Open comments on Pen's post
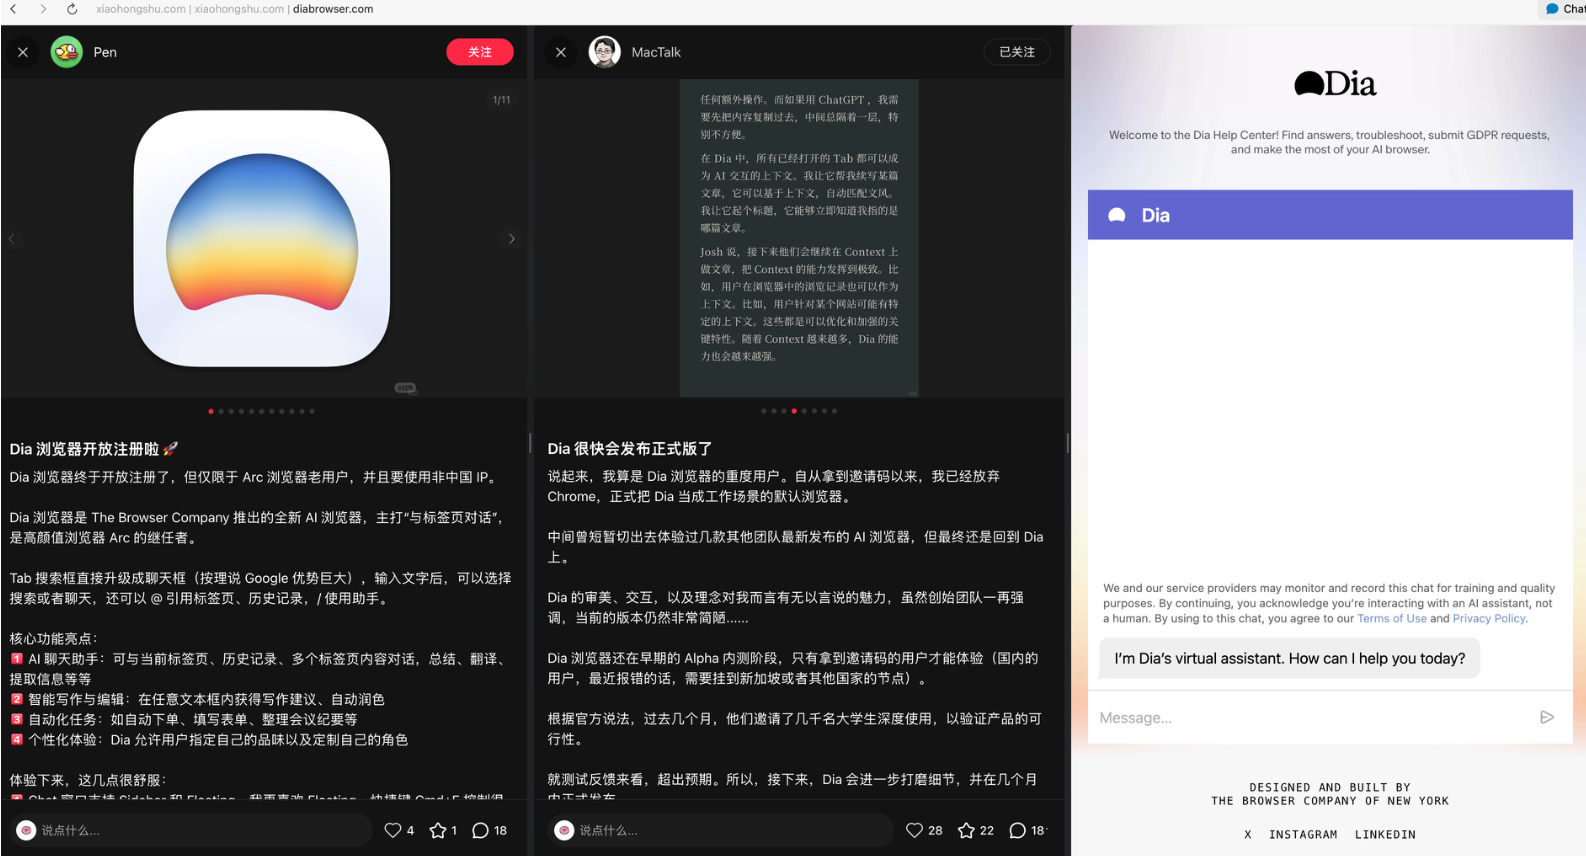 coord(480,830)
